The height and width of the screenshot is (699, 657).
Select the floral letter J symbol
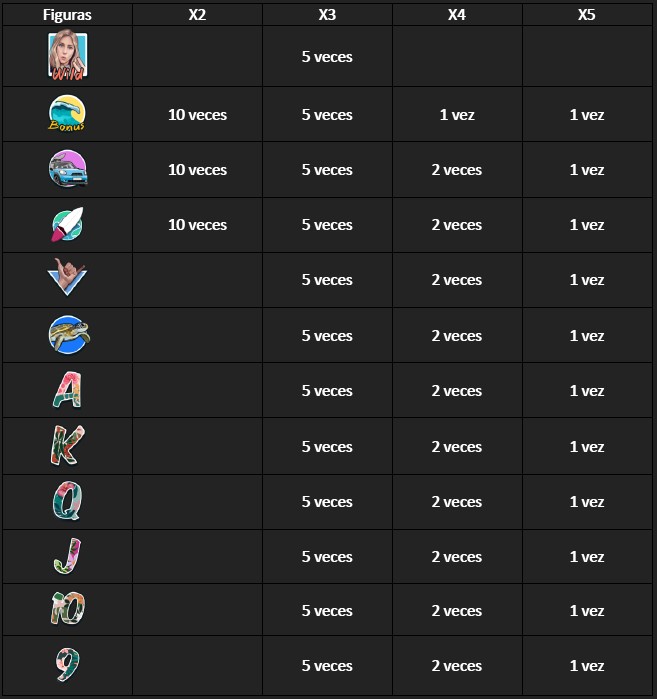tap(68, 556)
